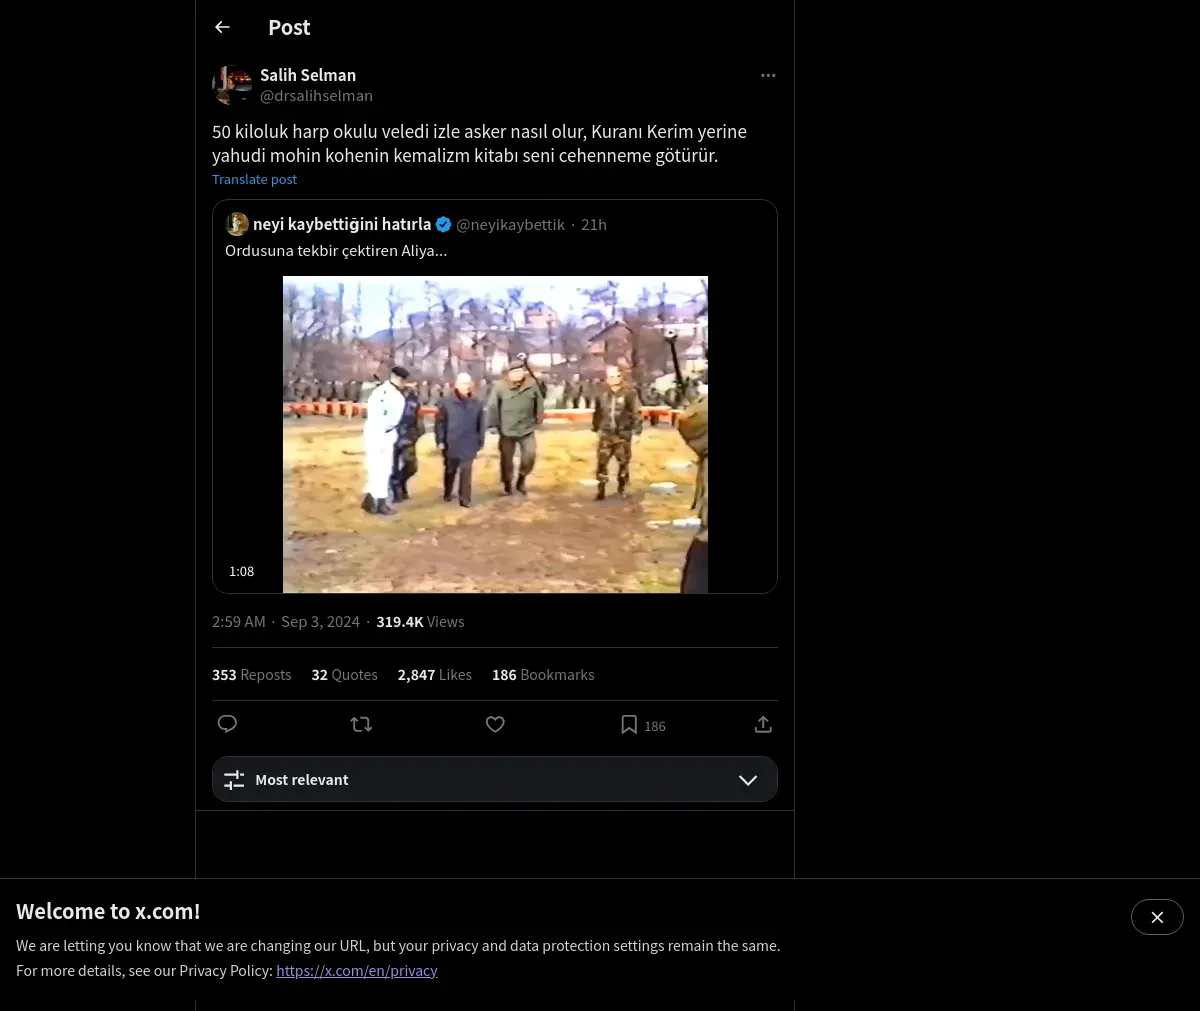View the 353 Reposts list

(252, 675)
